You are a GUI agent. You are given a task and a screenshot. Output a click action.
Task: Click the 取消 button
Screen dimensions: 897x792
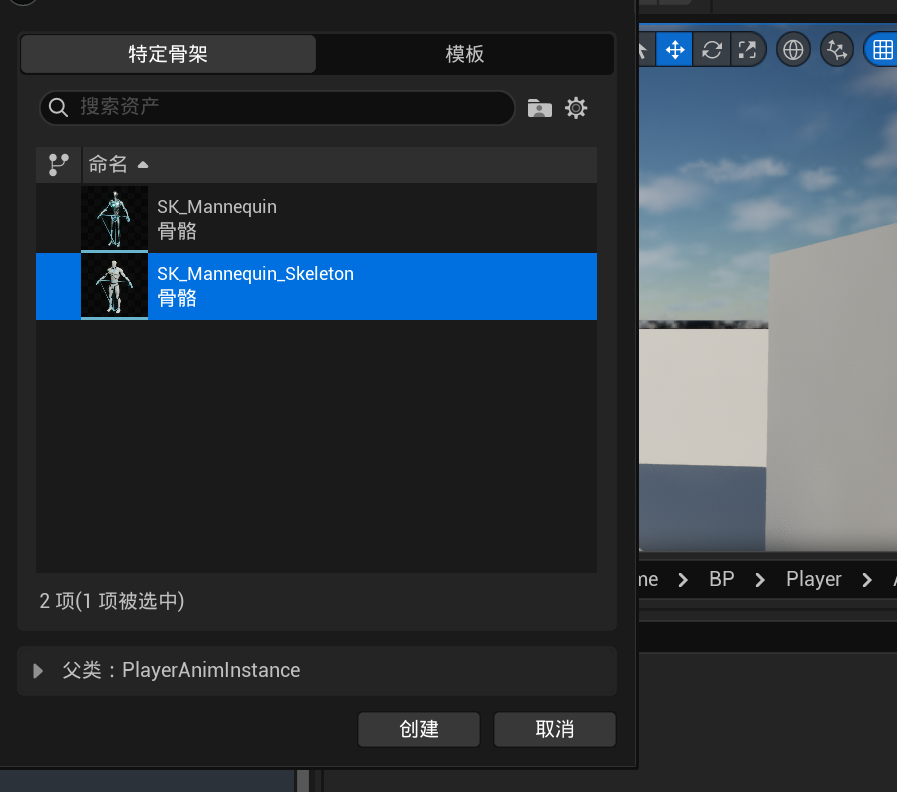coord(555,729)
